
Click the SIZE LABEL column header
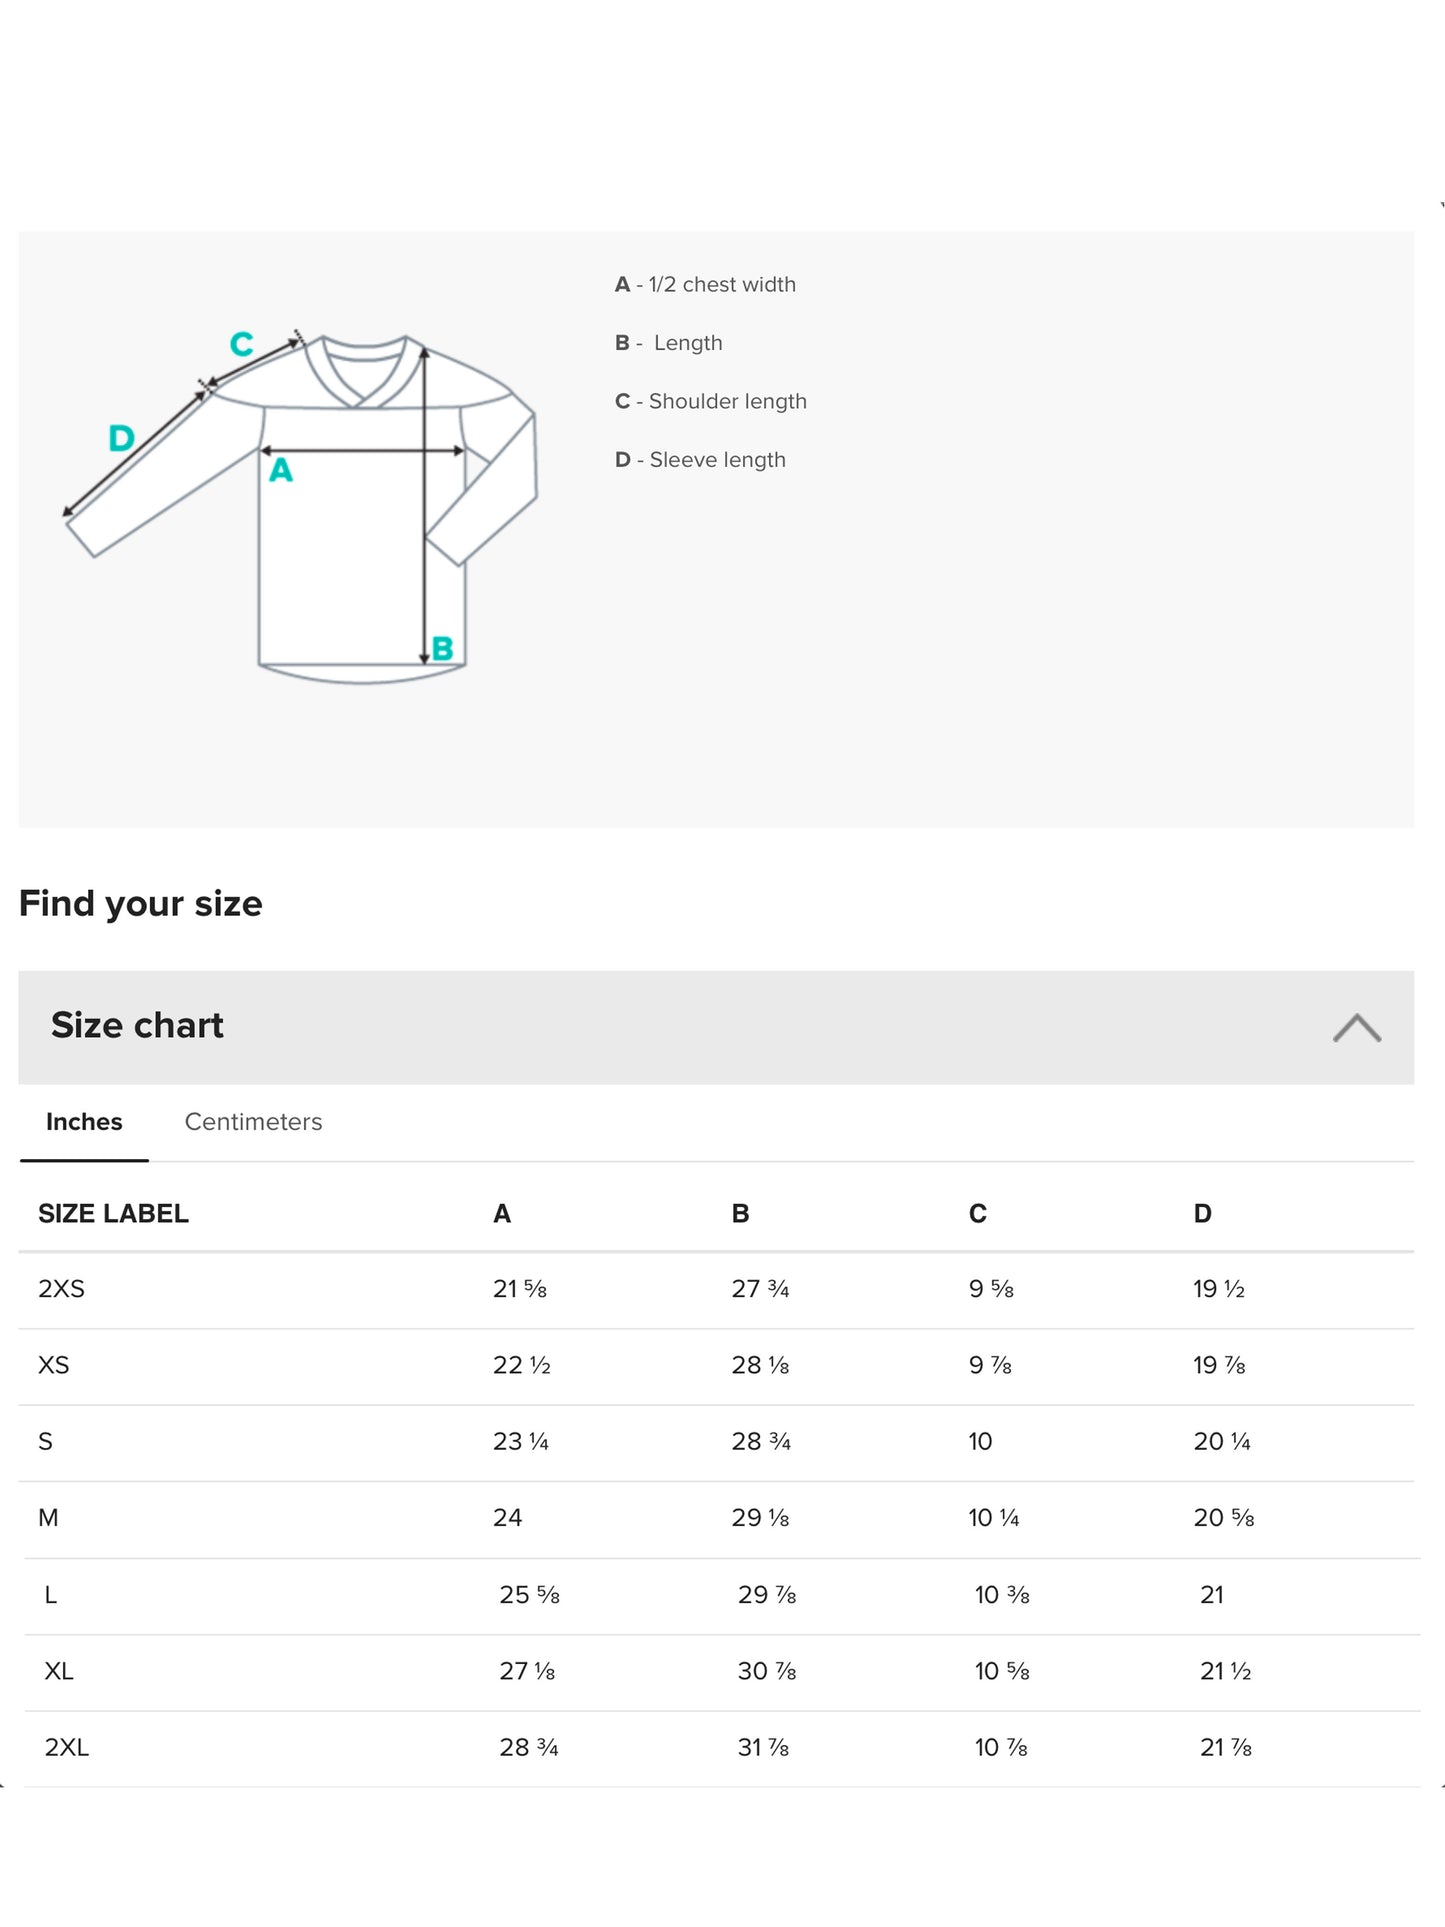113,1214
